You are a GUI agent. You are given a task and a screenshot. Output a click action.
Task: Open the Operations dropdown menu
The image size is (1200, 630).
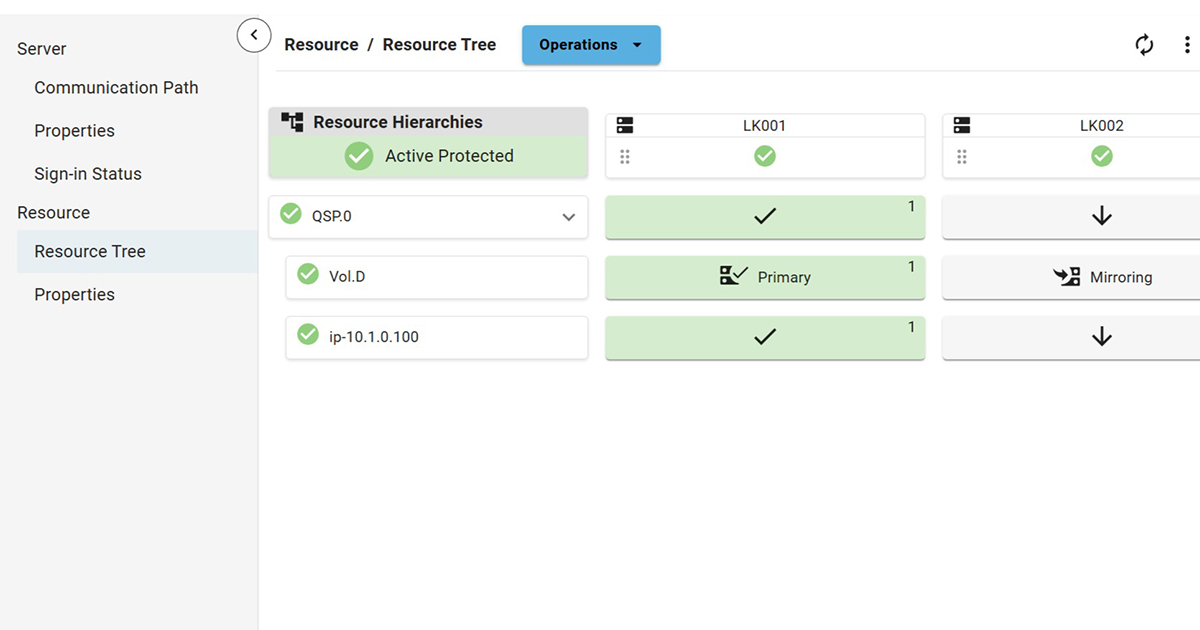pyautogui.click(x=591, y=45)
